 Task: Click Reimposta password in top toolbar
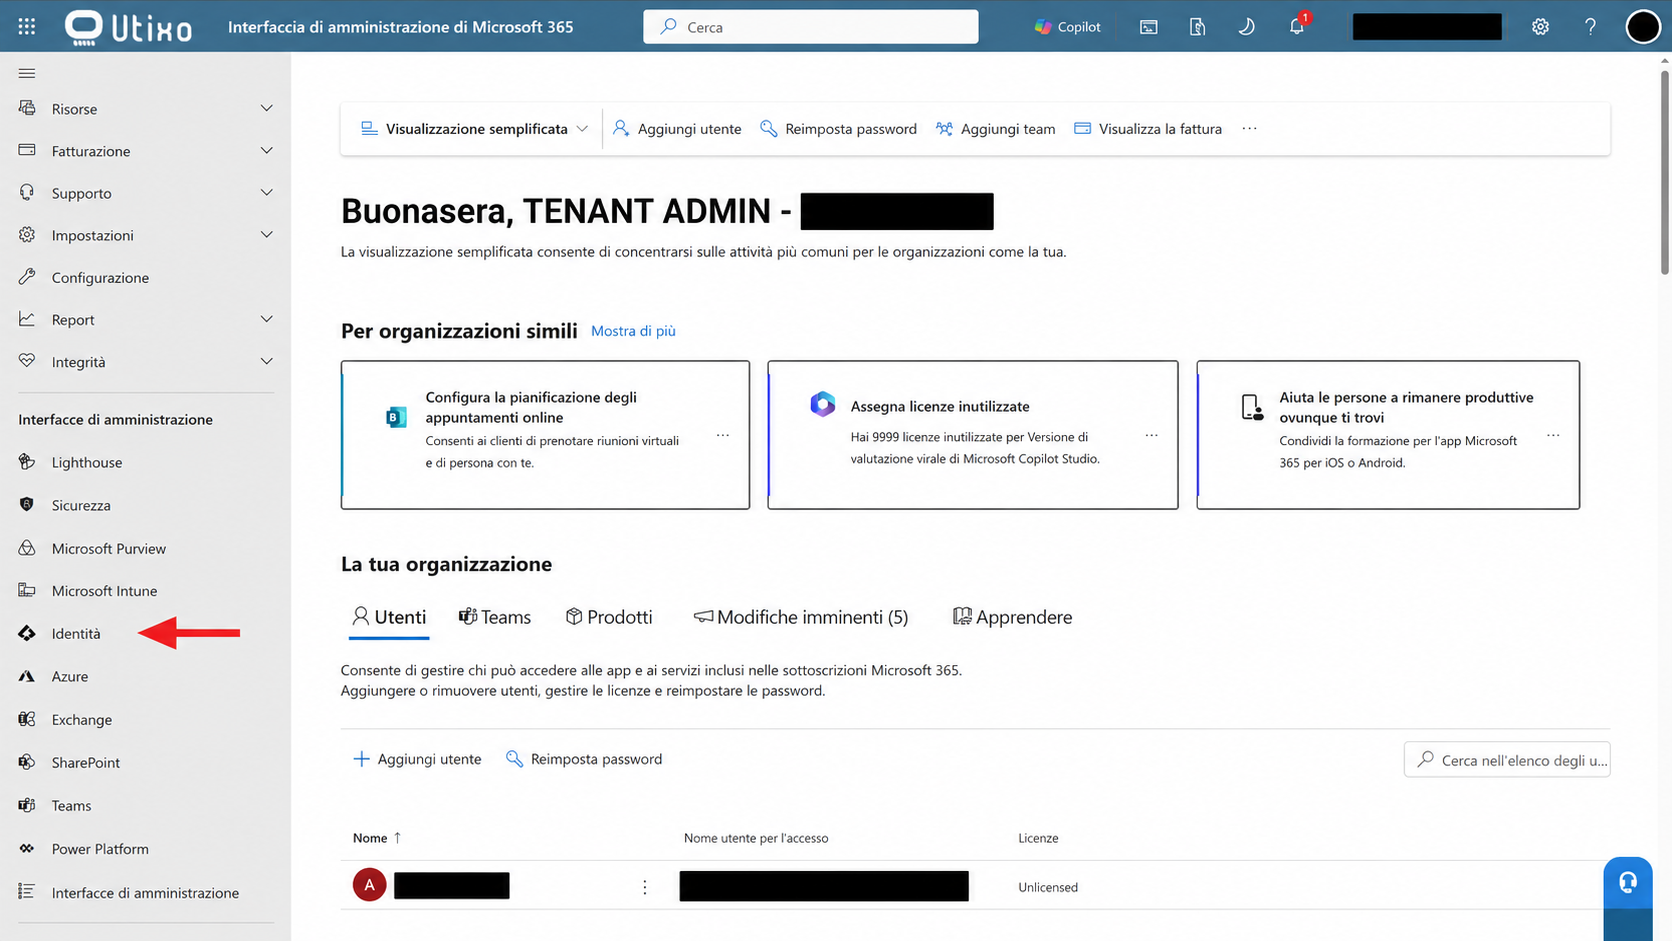pyautogui.click(x=838, y=129)
